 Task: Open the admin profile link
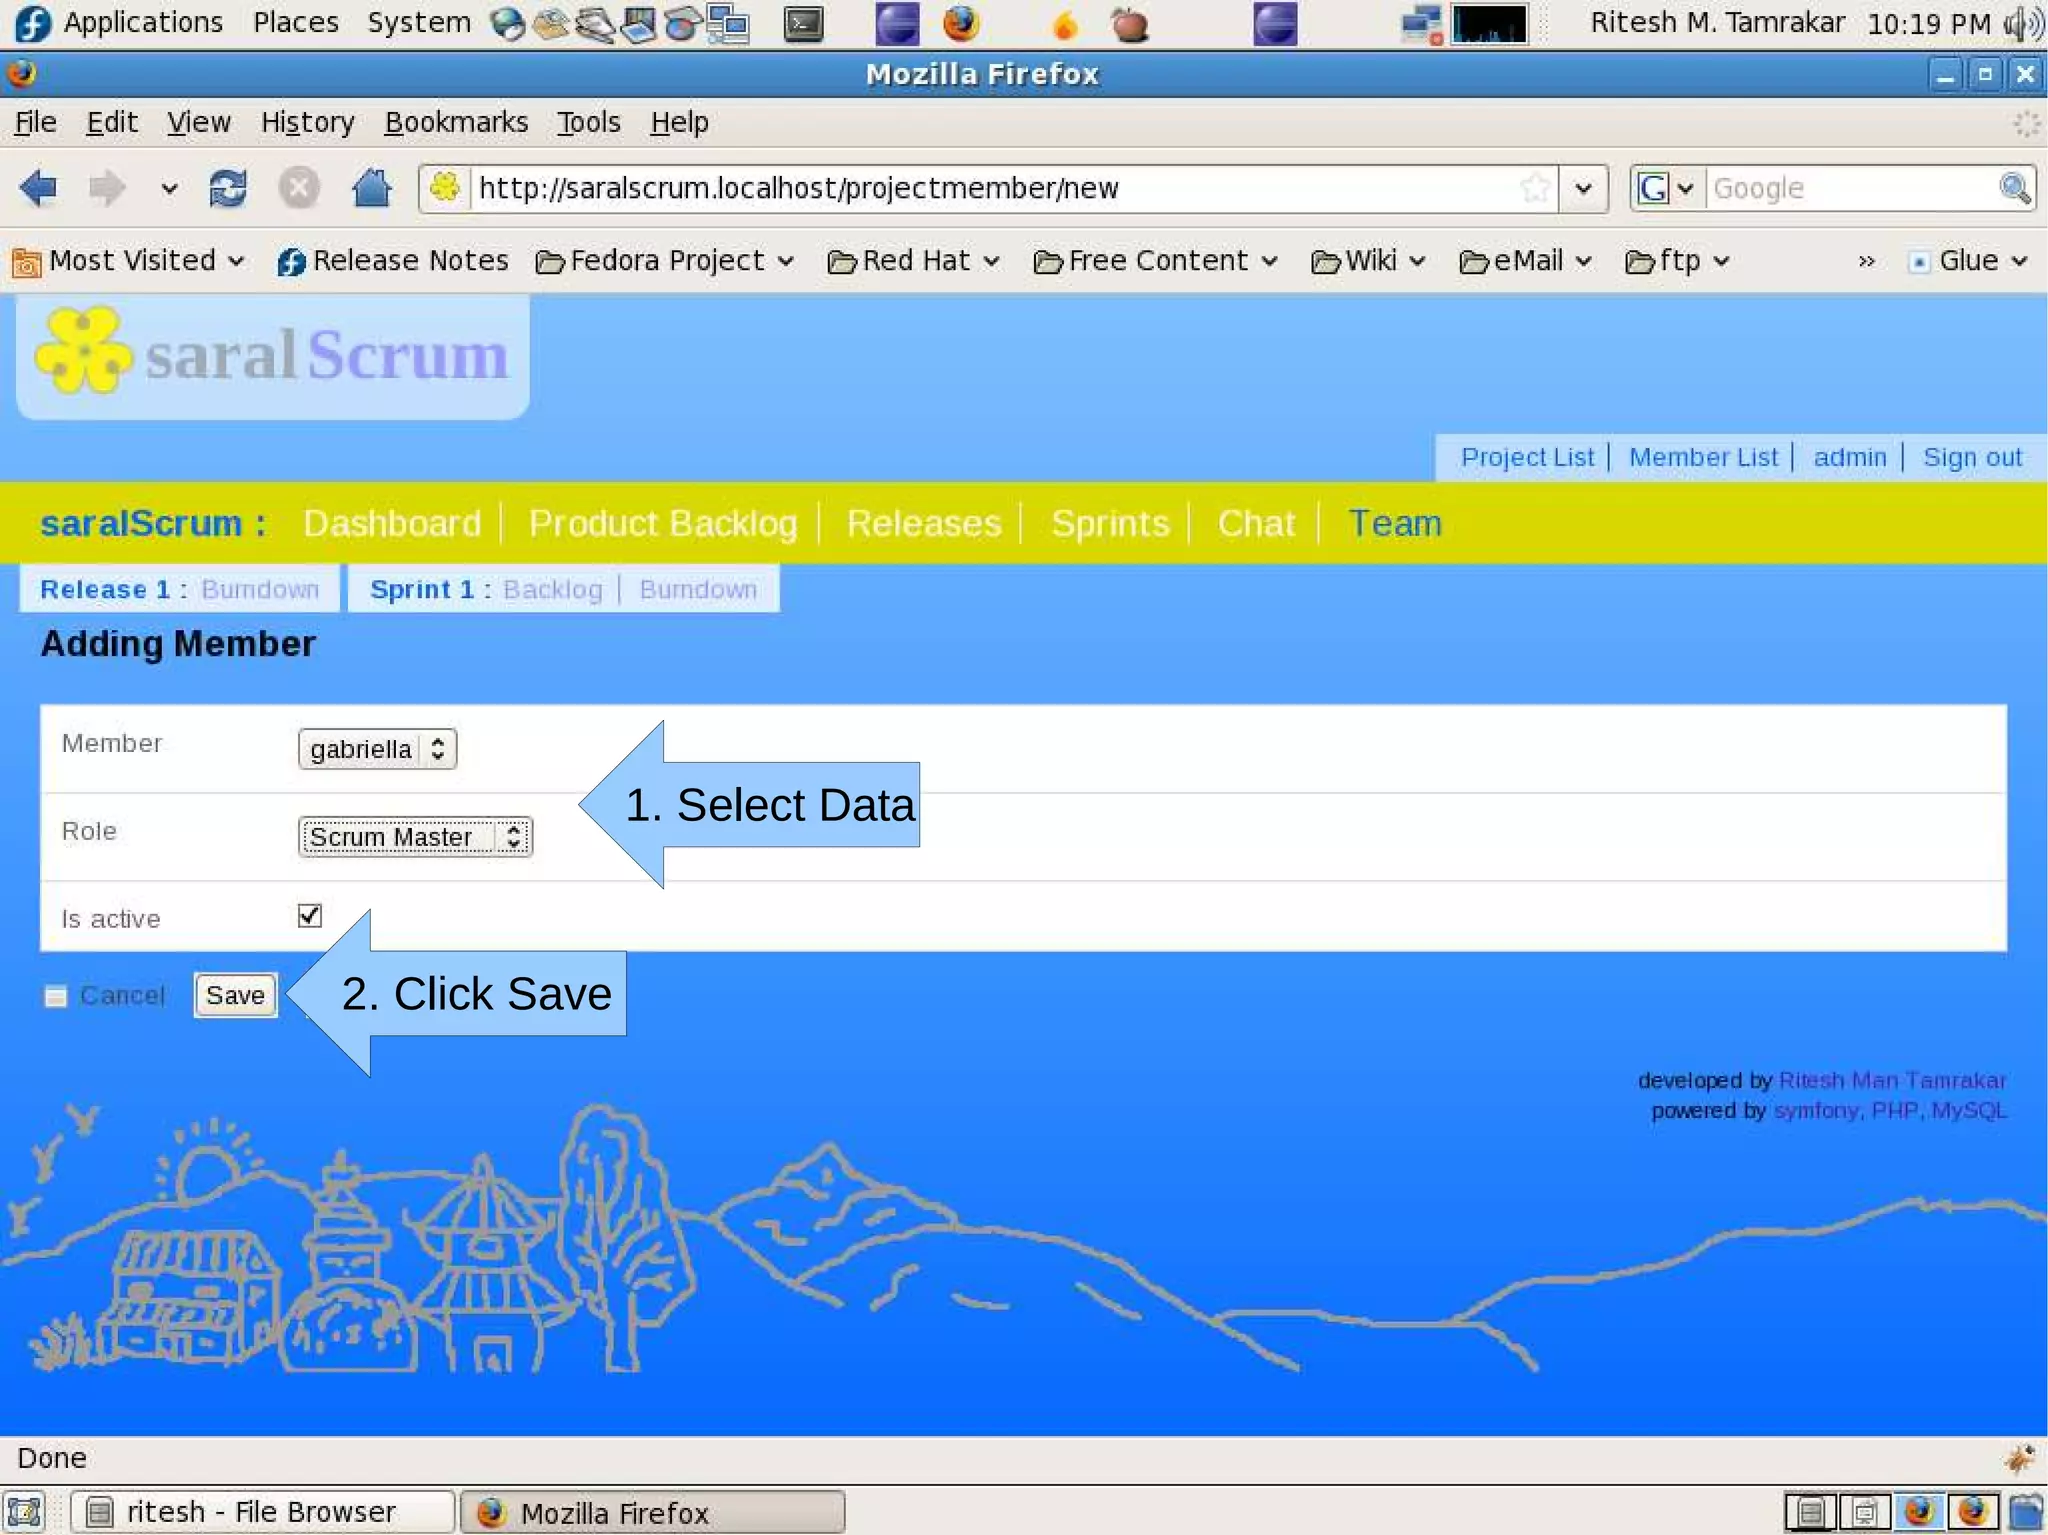coord(1849,457)
